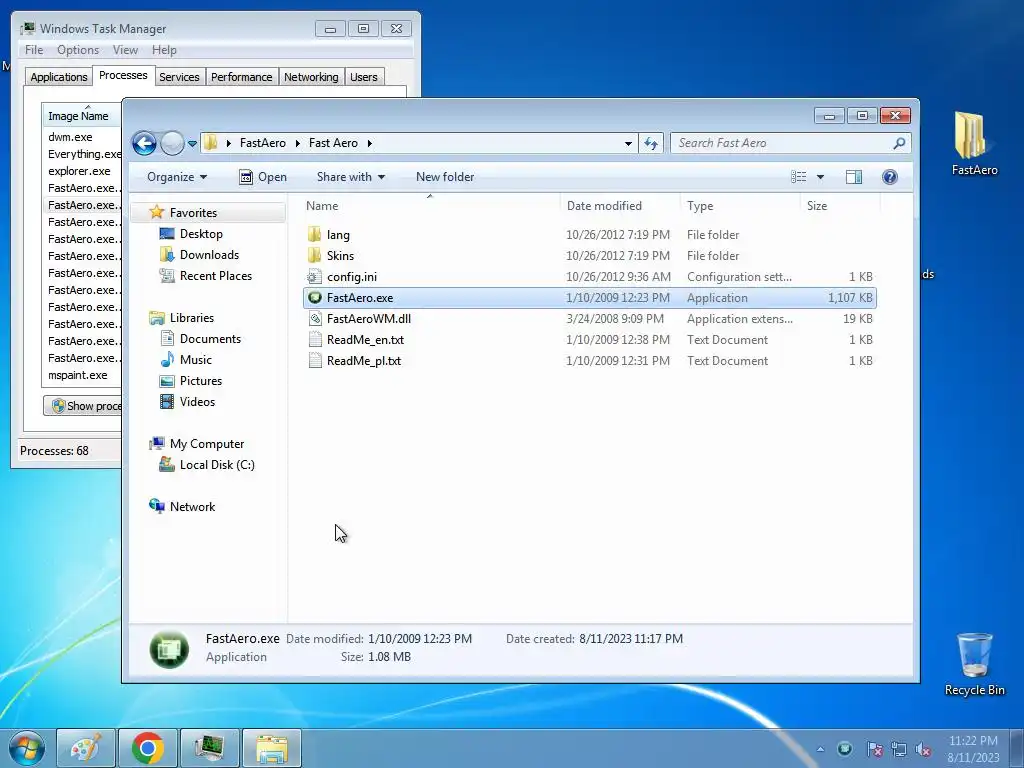Open the Windows Start button
The image size is (1024, 768).
click(x=27, y=748)
